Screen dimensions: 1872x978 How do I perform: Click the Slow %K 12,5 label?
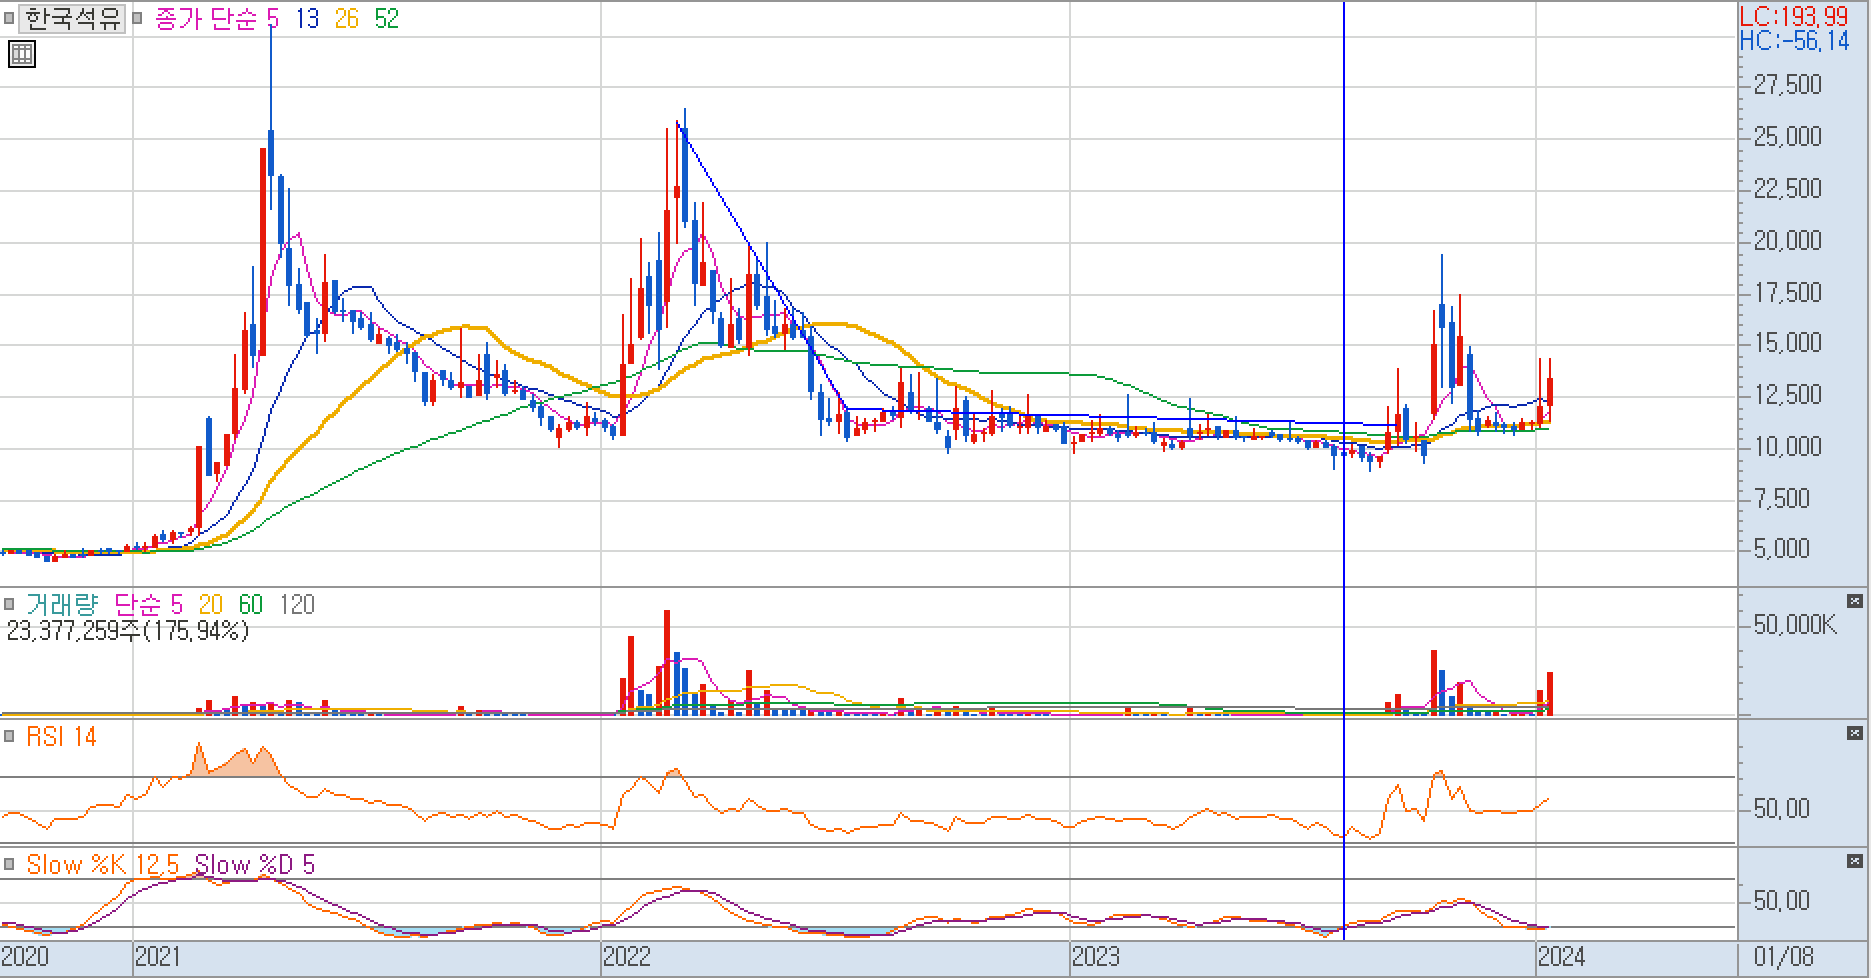(x=102, y=863)
